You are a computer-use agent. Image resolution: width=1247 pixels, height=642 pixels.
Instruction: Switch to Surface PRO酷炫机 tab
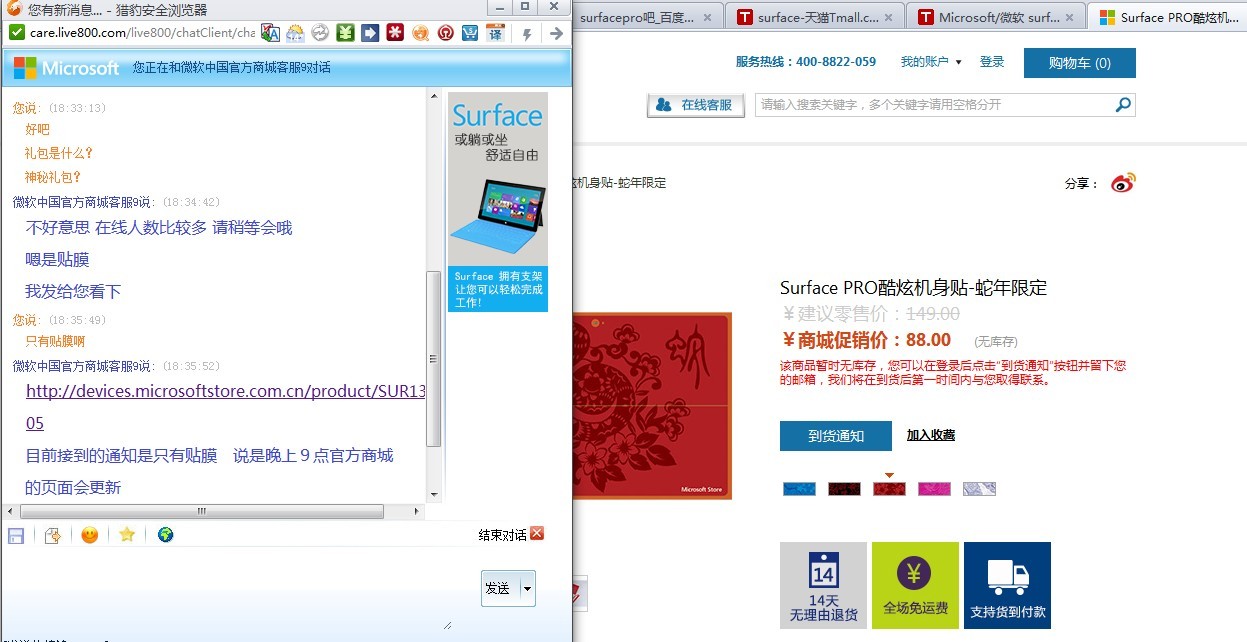tap(1170, 17)
